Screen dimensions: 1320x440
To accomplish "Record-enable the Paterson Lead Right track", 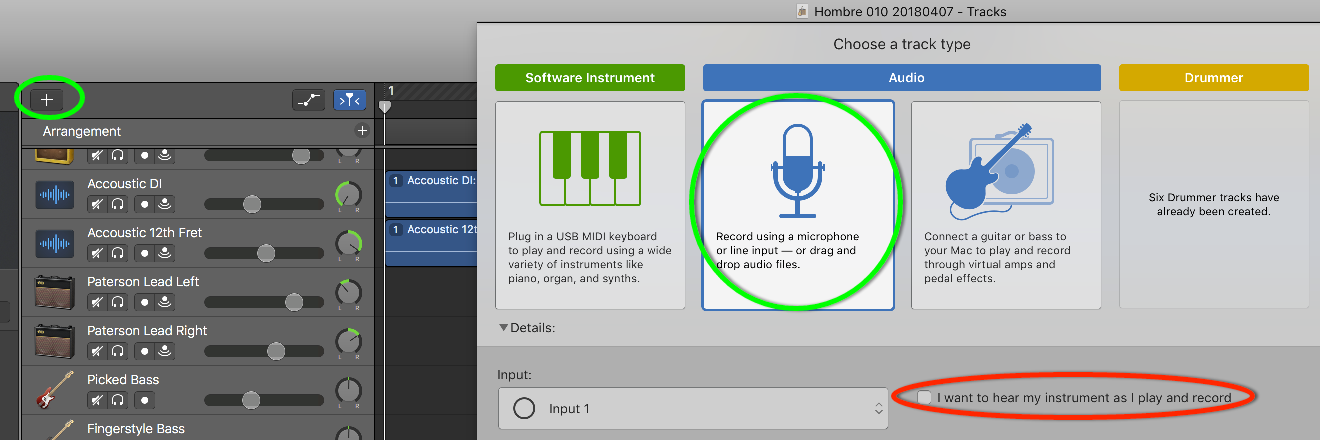I will (x=144, y=350).
